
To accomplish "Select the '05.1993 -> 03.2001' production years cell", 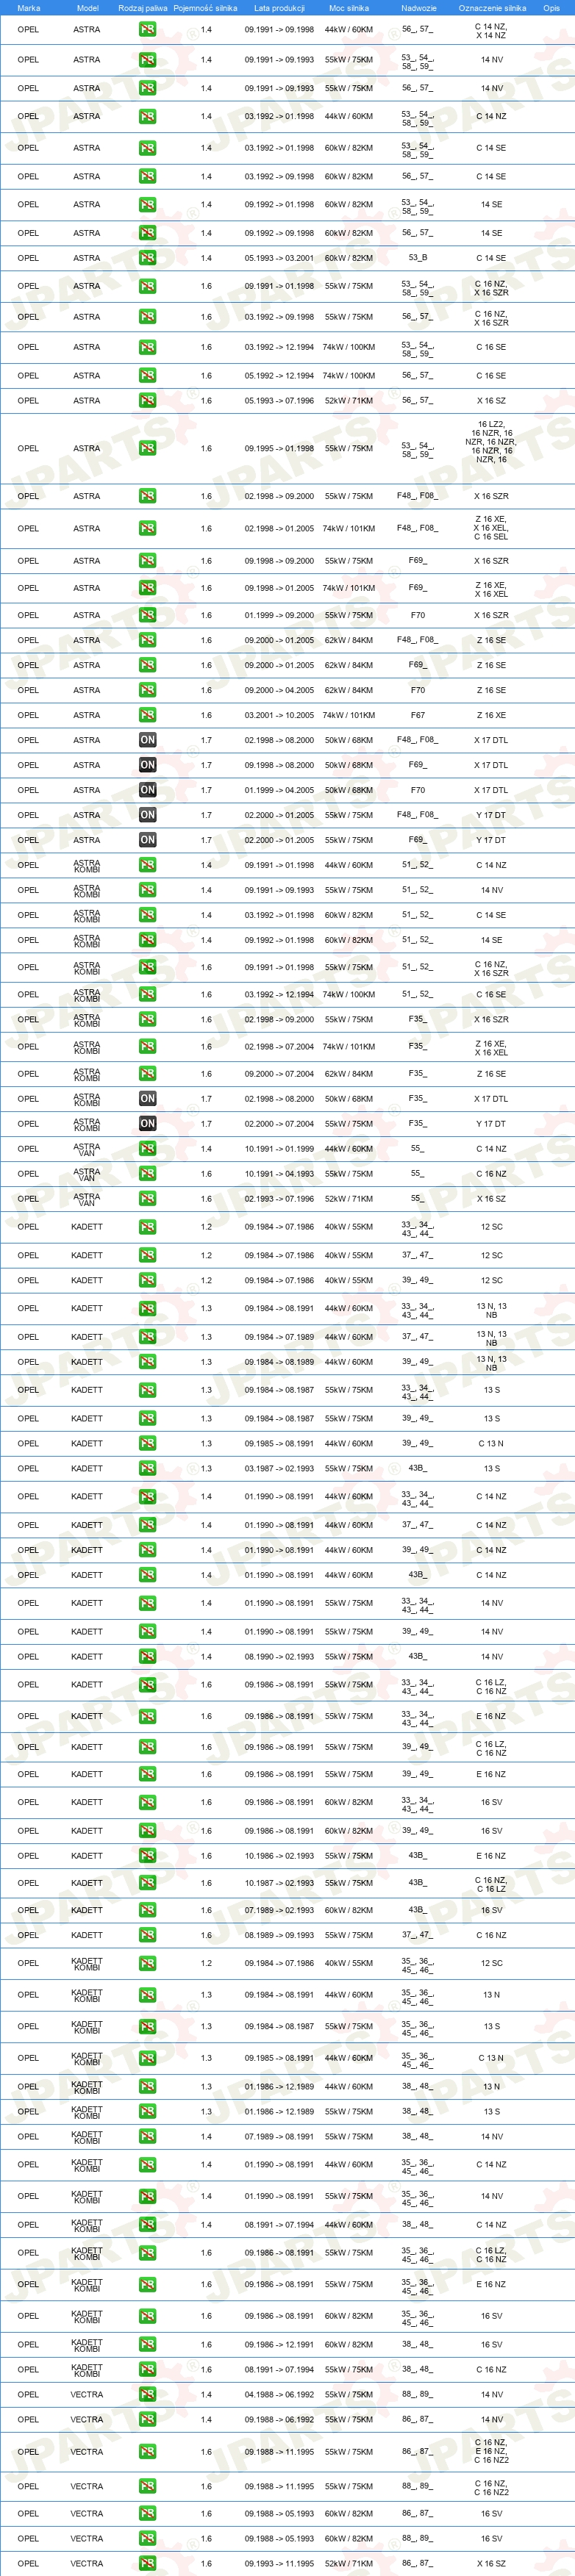I will 279,258.
